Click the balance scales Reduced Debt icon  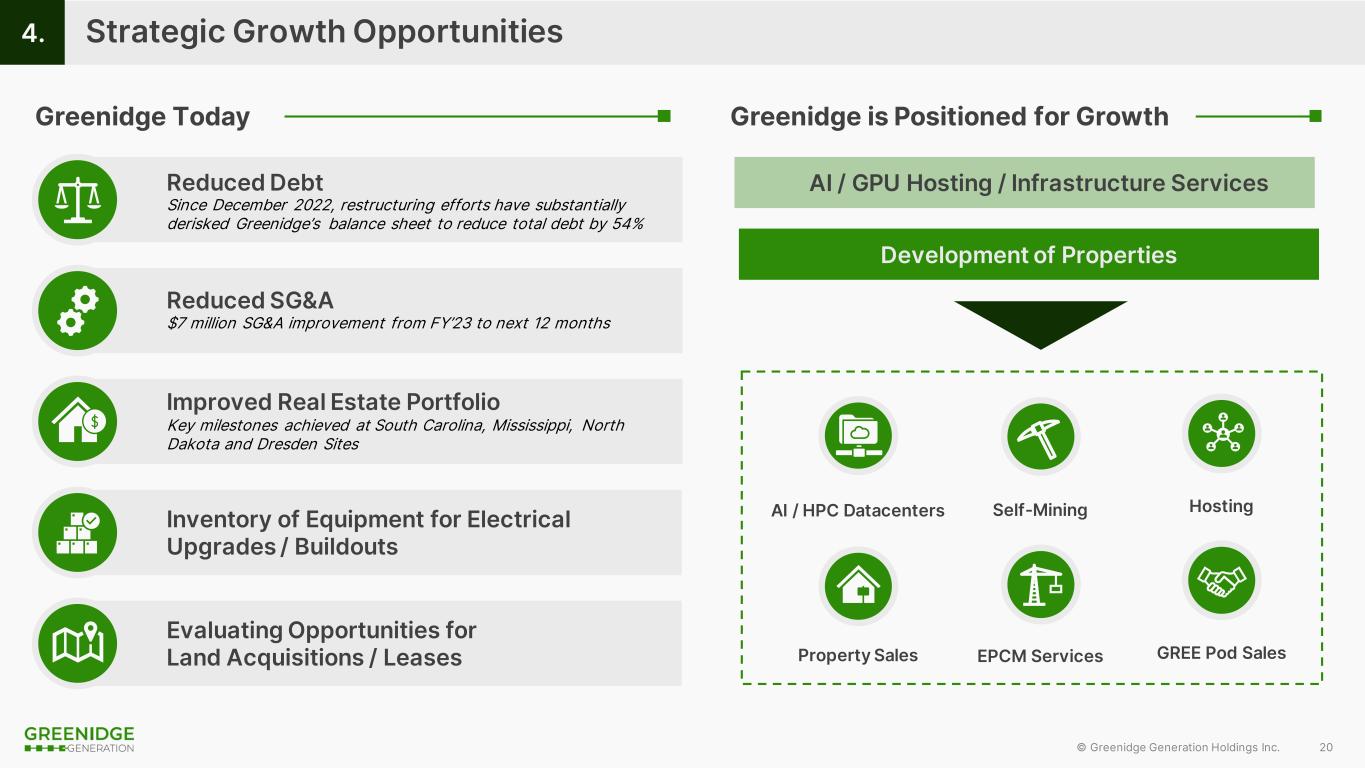click(x=77, y=200)
